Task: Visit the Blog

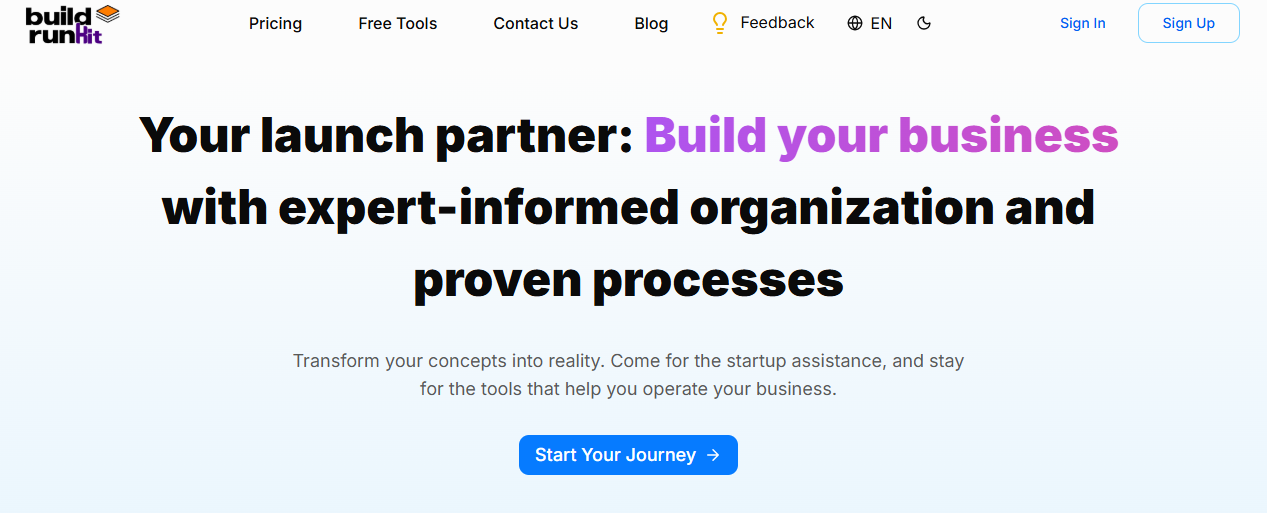Action: tap(651, 23)
